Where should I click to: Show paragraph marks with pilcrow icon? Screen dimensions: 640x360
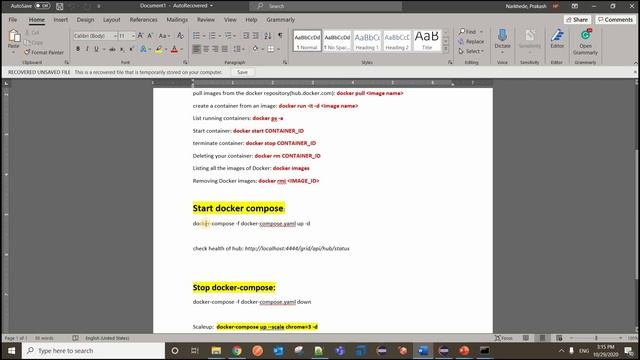click(280, 36)
